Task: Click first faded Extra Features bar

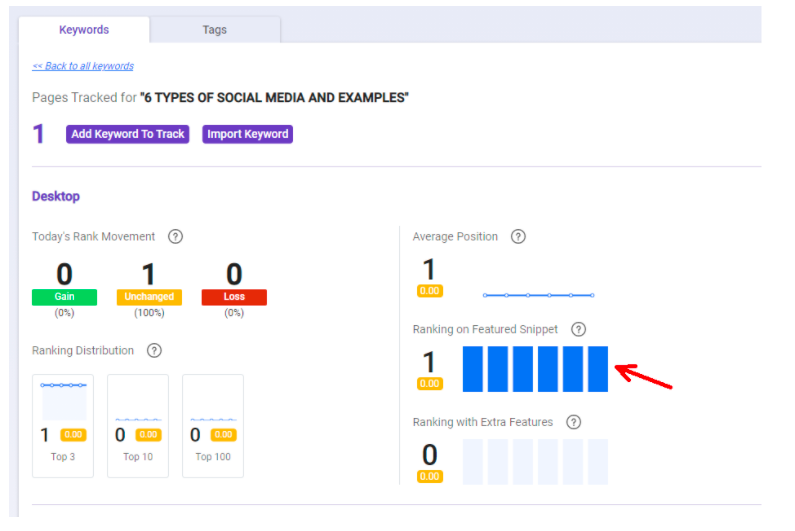Action: 473,462
